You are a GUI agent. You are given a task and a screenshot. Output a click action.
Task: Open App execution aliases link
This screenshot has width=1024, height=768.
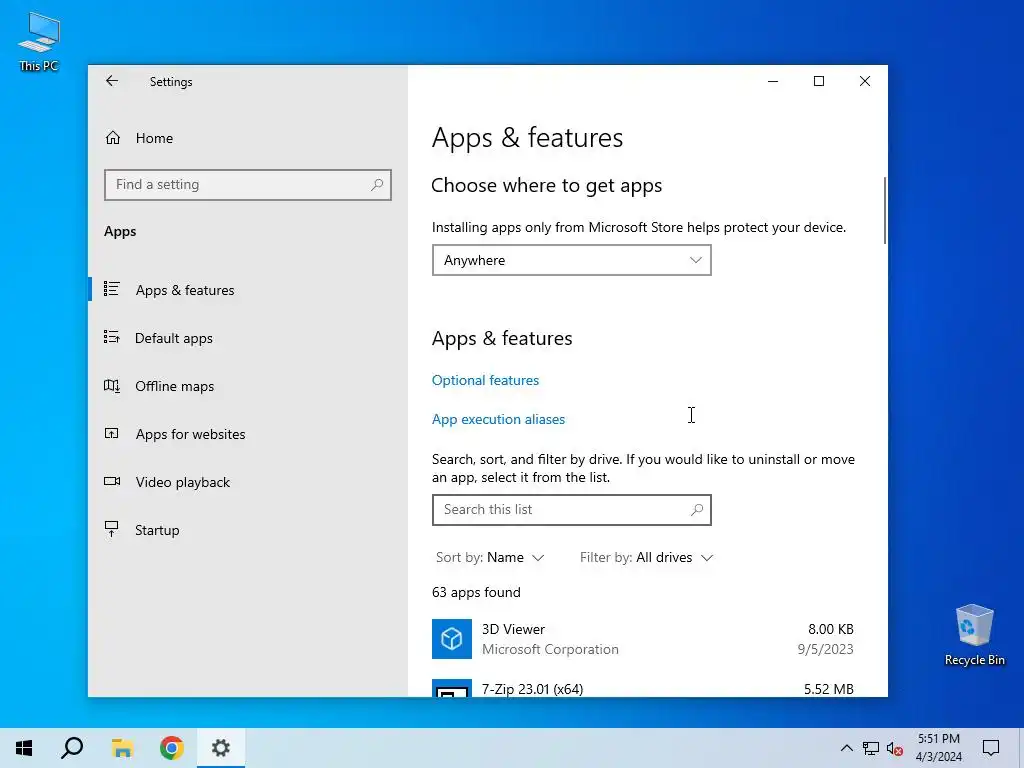coord(498,419)
